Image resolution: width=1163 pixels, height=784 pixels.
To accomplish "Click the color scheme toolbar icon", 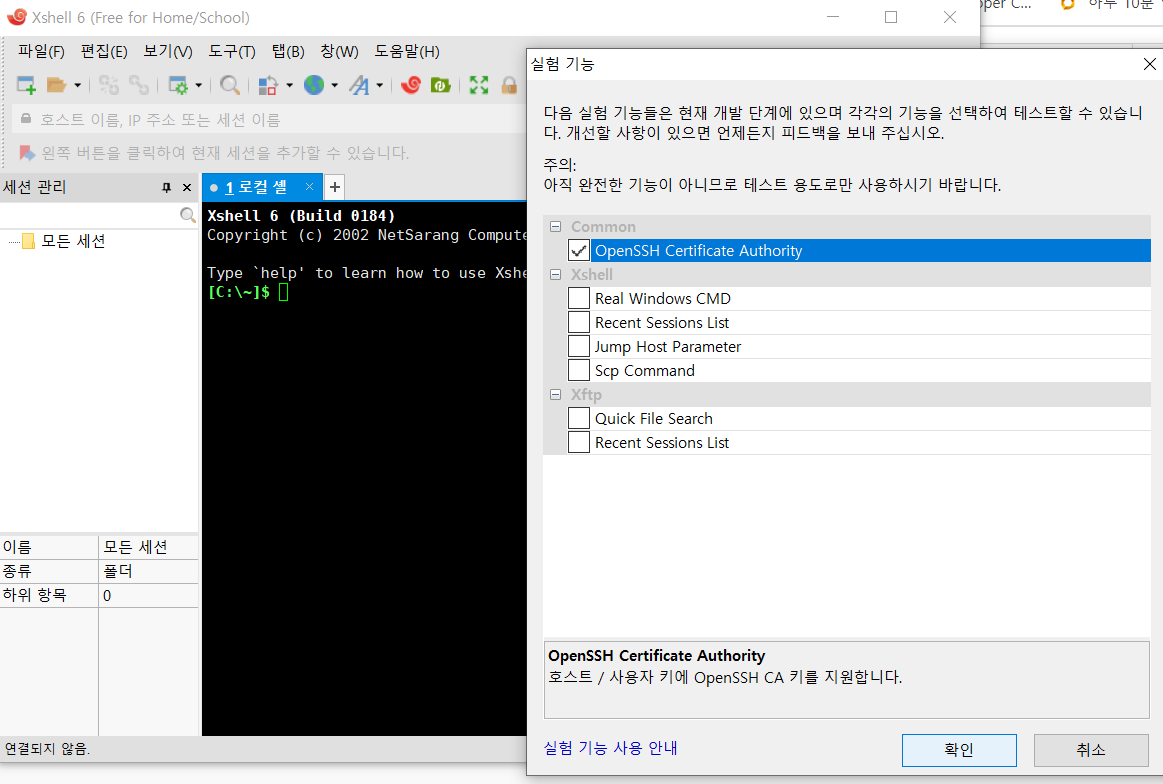I will tap(268, 85).
